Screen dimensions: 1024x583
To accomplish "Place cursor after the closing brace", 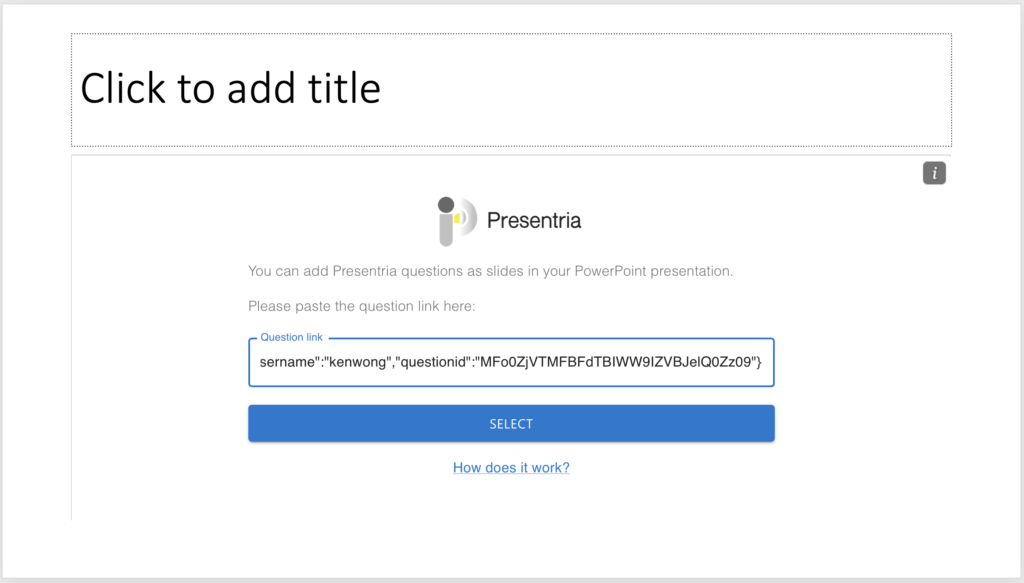I will [763, 362].
